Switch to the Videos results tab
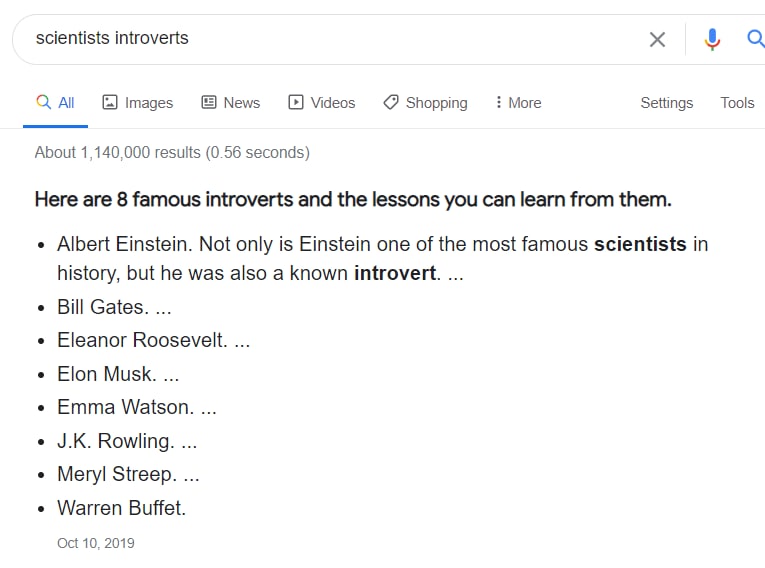This screenshot has width=765, height=568. 322,103
